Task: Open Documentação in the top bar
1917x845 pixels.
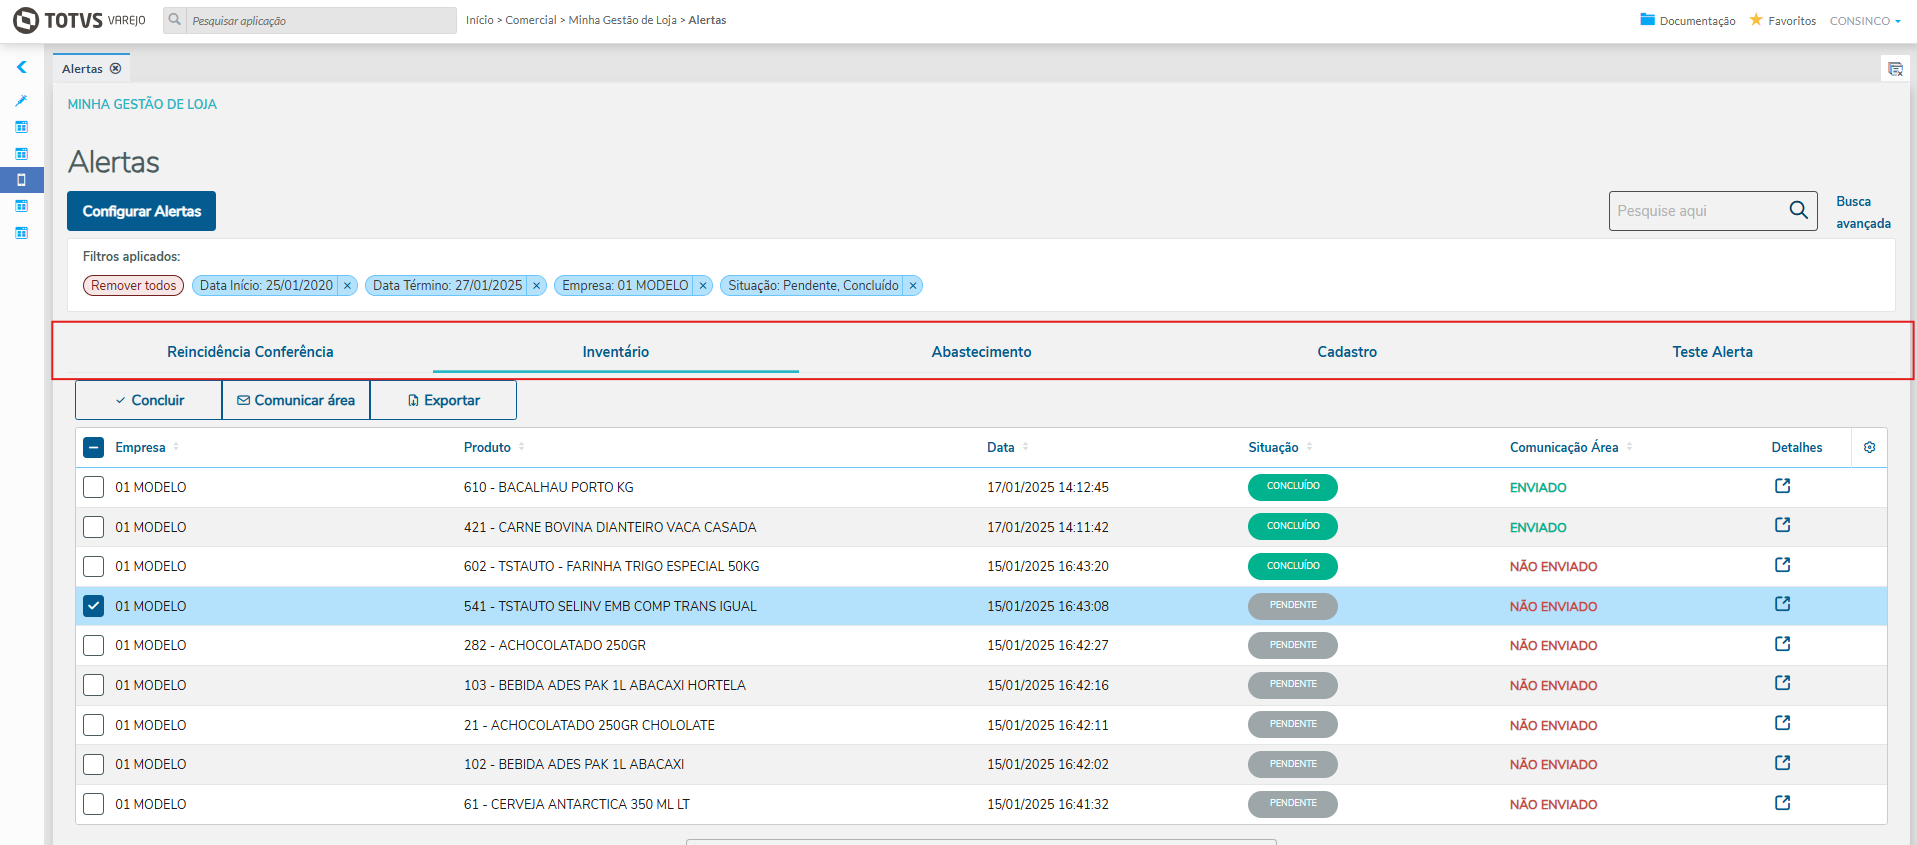Action: point(1688,21)
